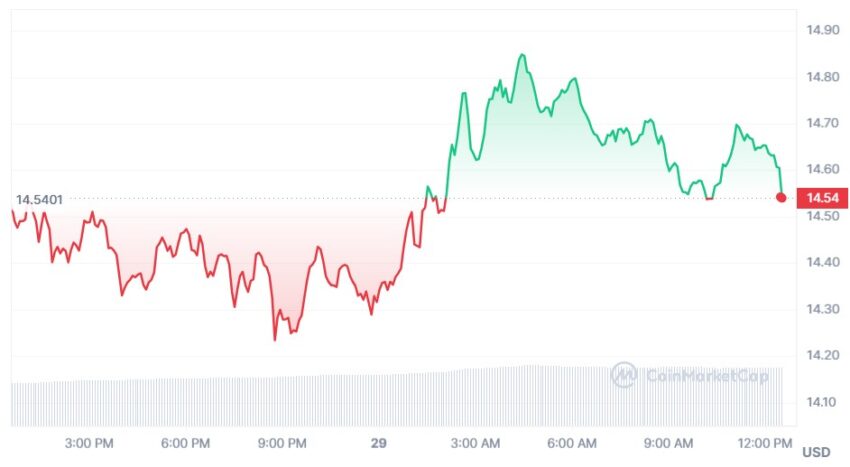Click the CoinMarketCap watermark text

click(x=707, y=375)
